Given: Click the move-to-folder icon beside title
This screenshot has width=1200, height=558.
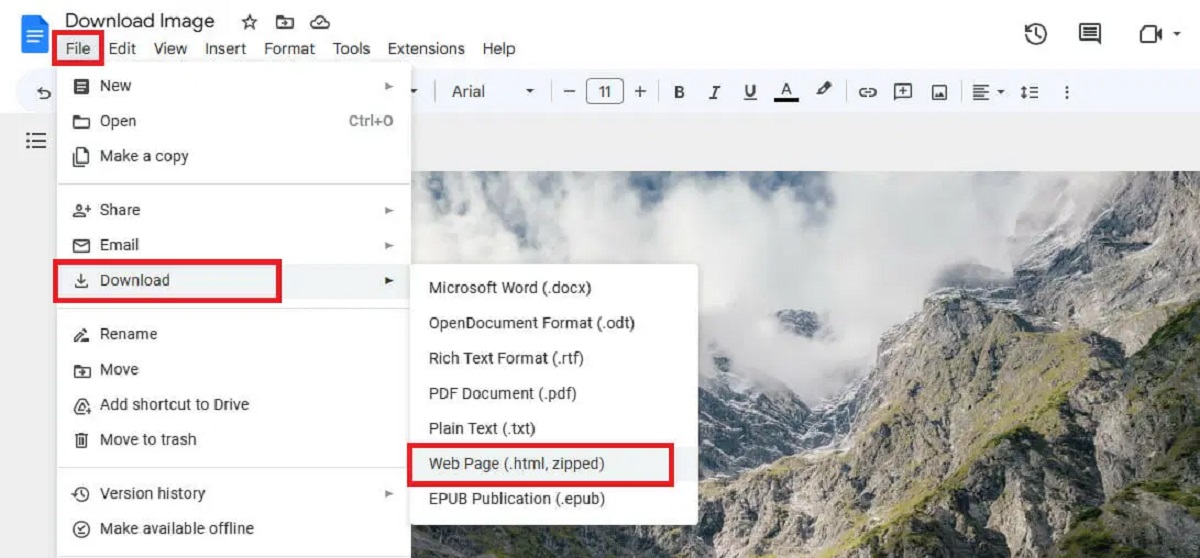Looking at the screenshot, I should [285, 21].
